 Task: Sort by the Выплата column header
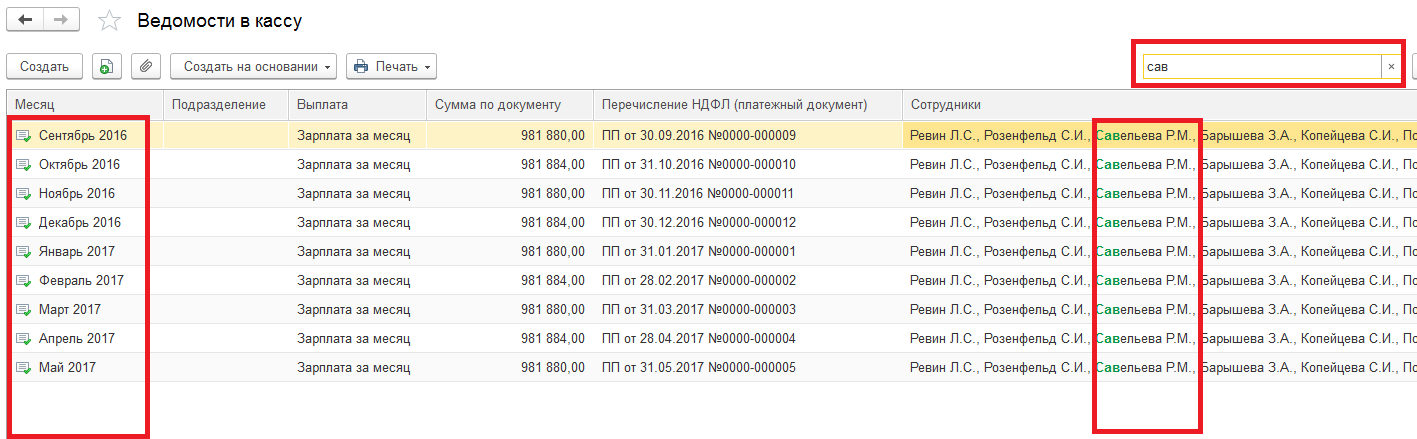pyautogui.click(x=357, y=104)
